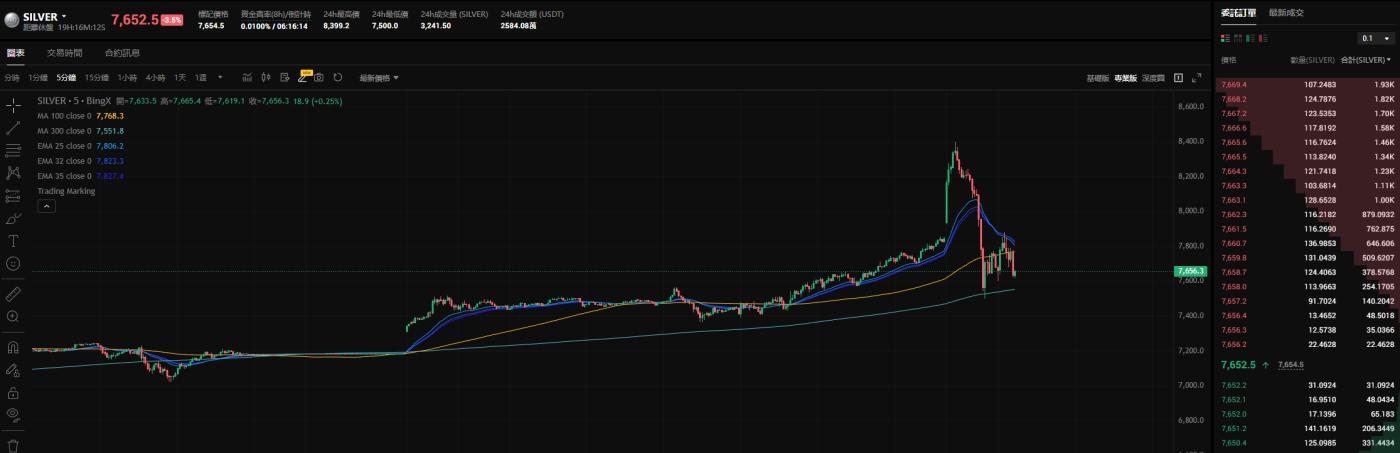The width and height of the screenshot is (1400, 453).
Task: Select the 1小時 timeframe
Action: click(x=127, y=77)
